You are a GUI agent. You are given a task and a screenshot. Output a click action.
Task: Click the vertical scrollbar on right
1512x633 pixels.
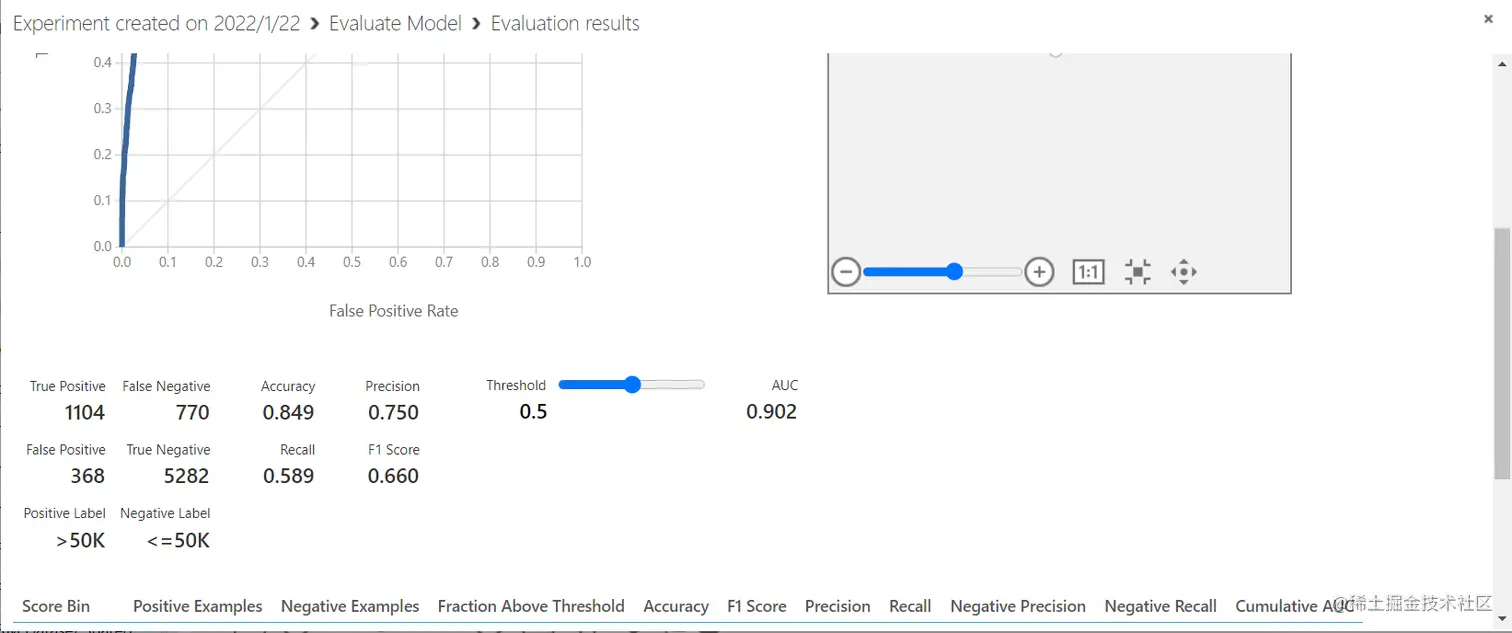pos(1502,350)
